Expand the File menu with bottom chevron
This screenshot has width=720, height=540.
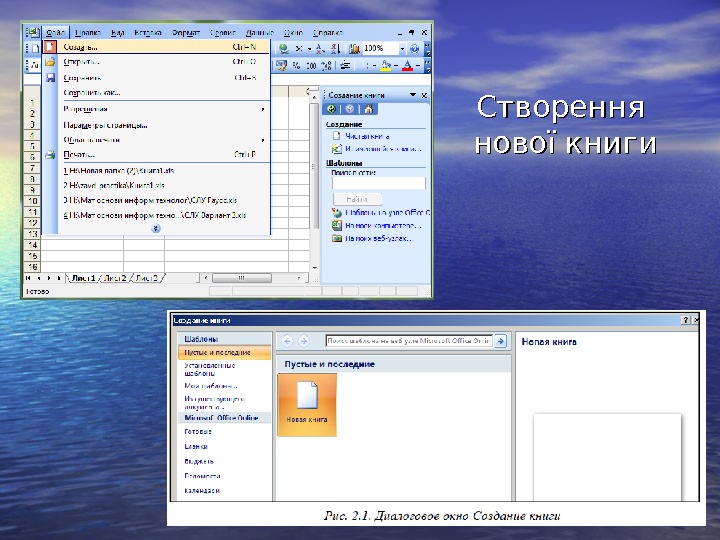click(x=156, y=228)
